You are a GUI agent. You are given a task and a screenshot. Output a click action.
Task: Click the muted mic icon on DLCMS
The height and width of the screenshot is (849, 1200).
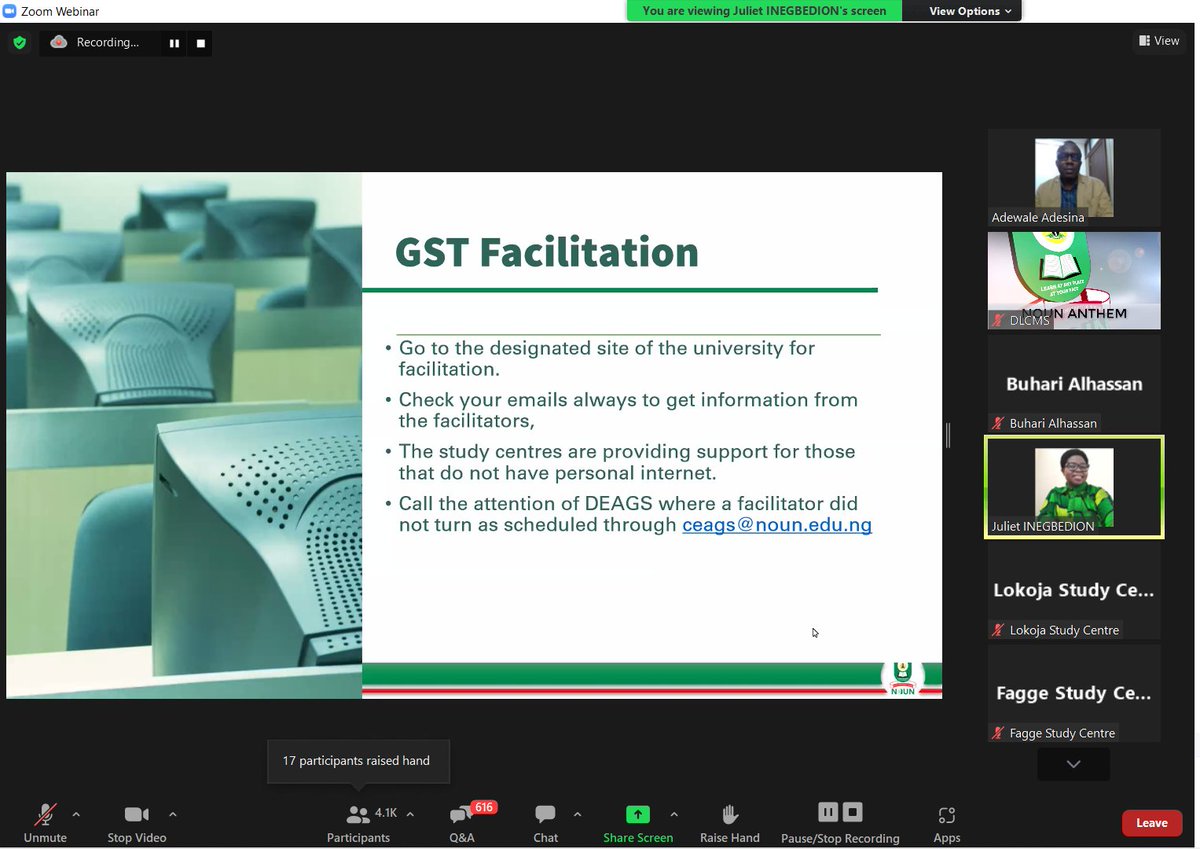coord(998,320)
